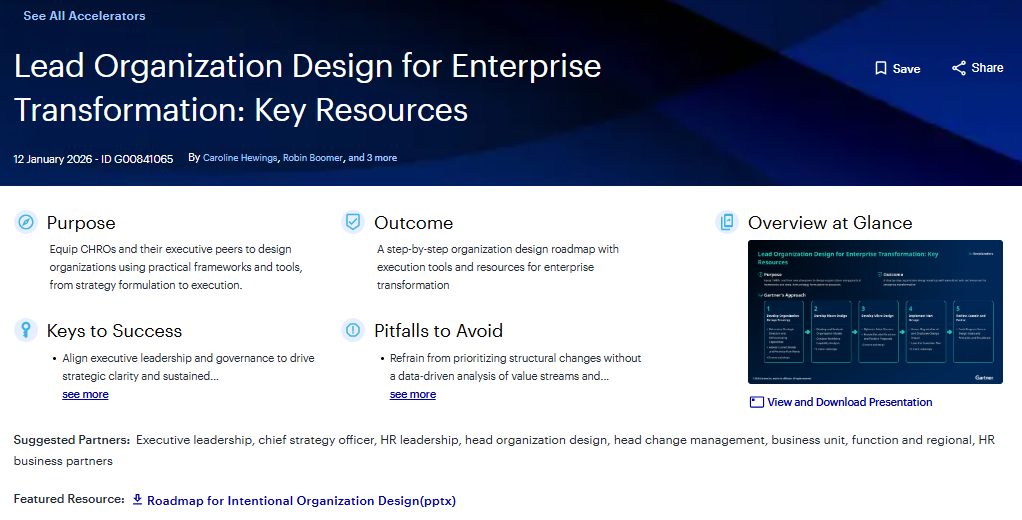Click the Outcome checkmark shield icon

pyautogui.click(x=352, y=222)
